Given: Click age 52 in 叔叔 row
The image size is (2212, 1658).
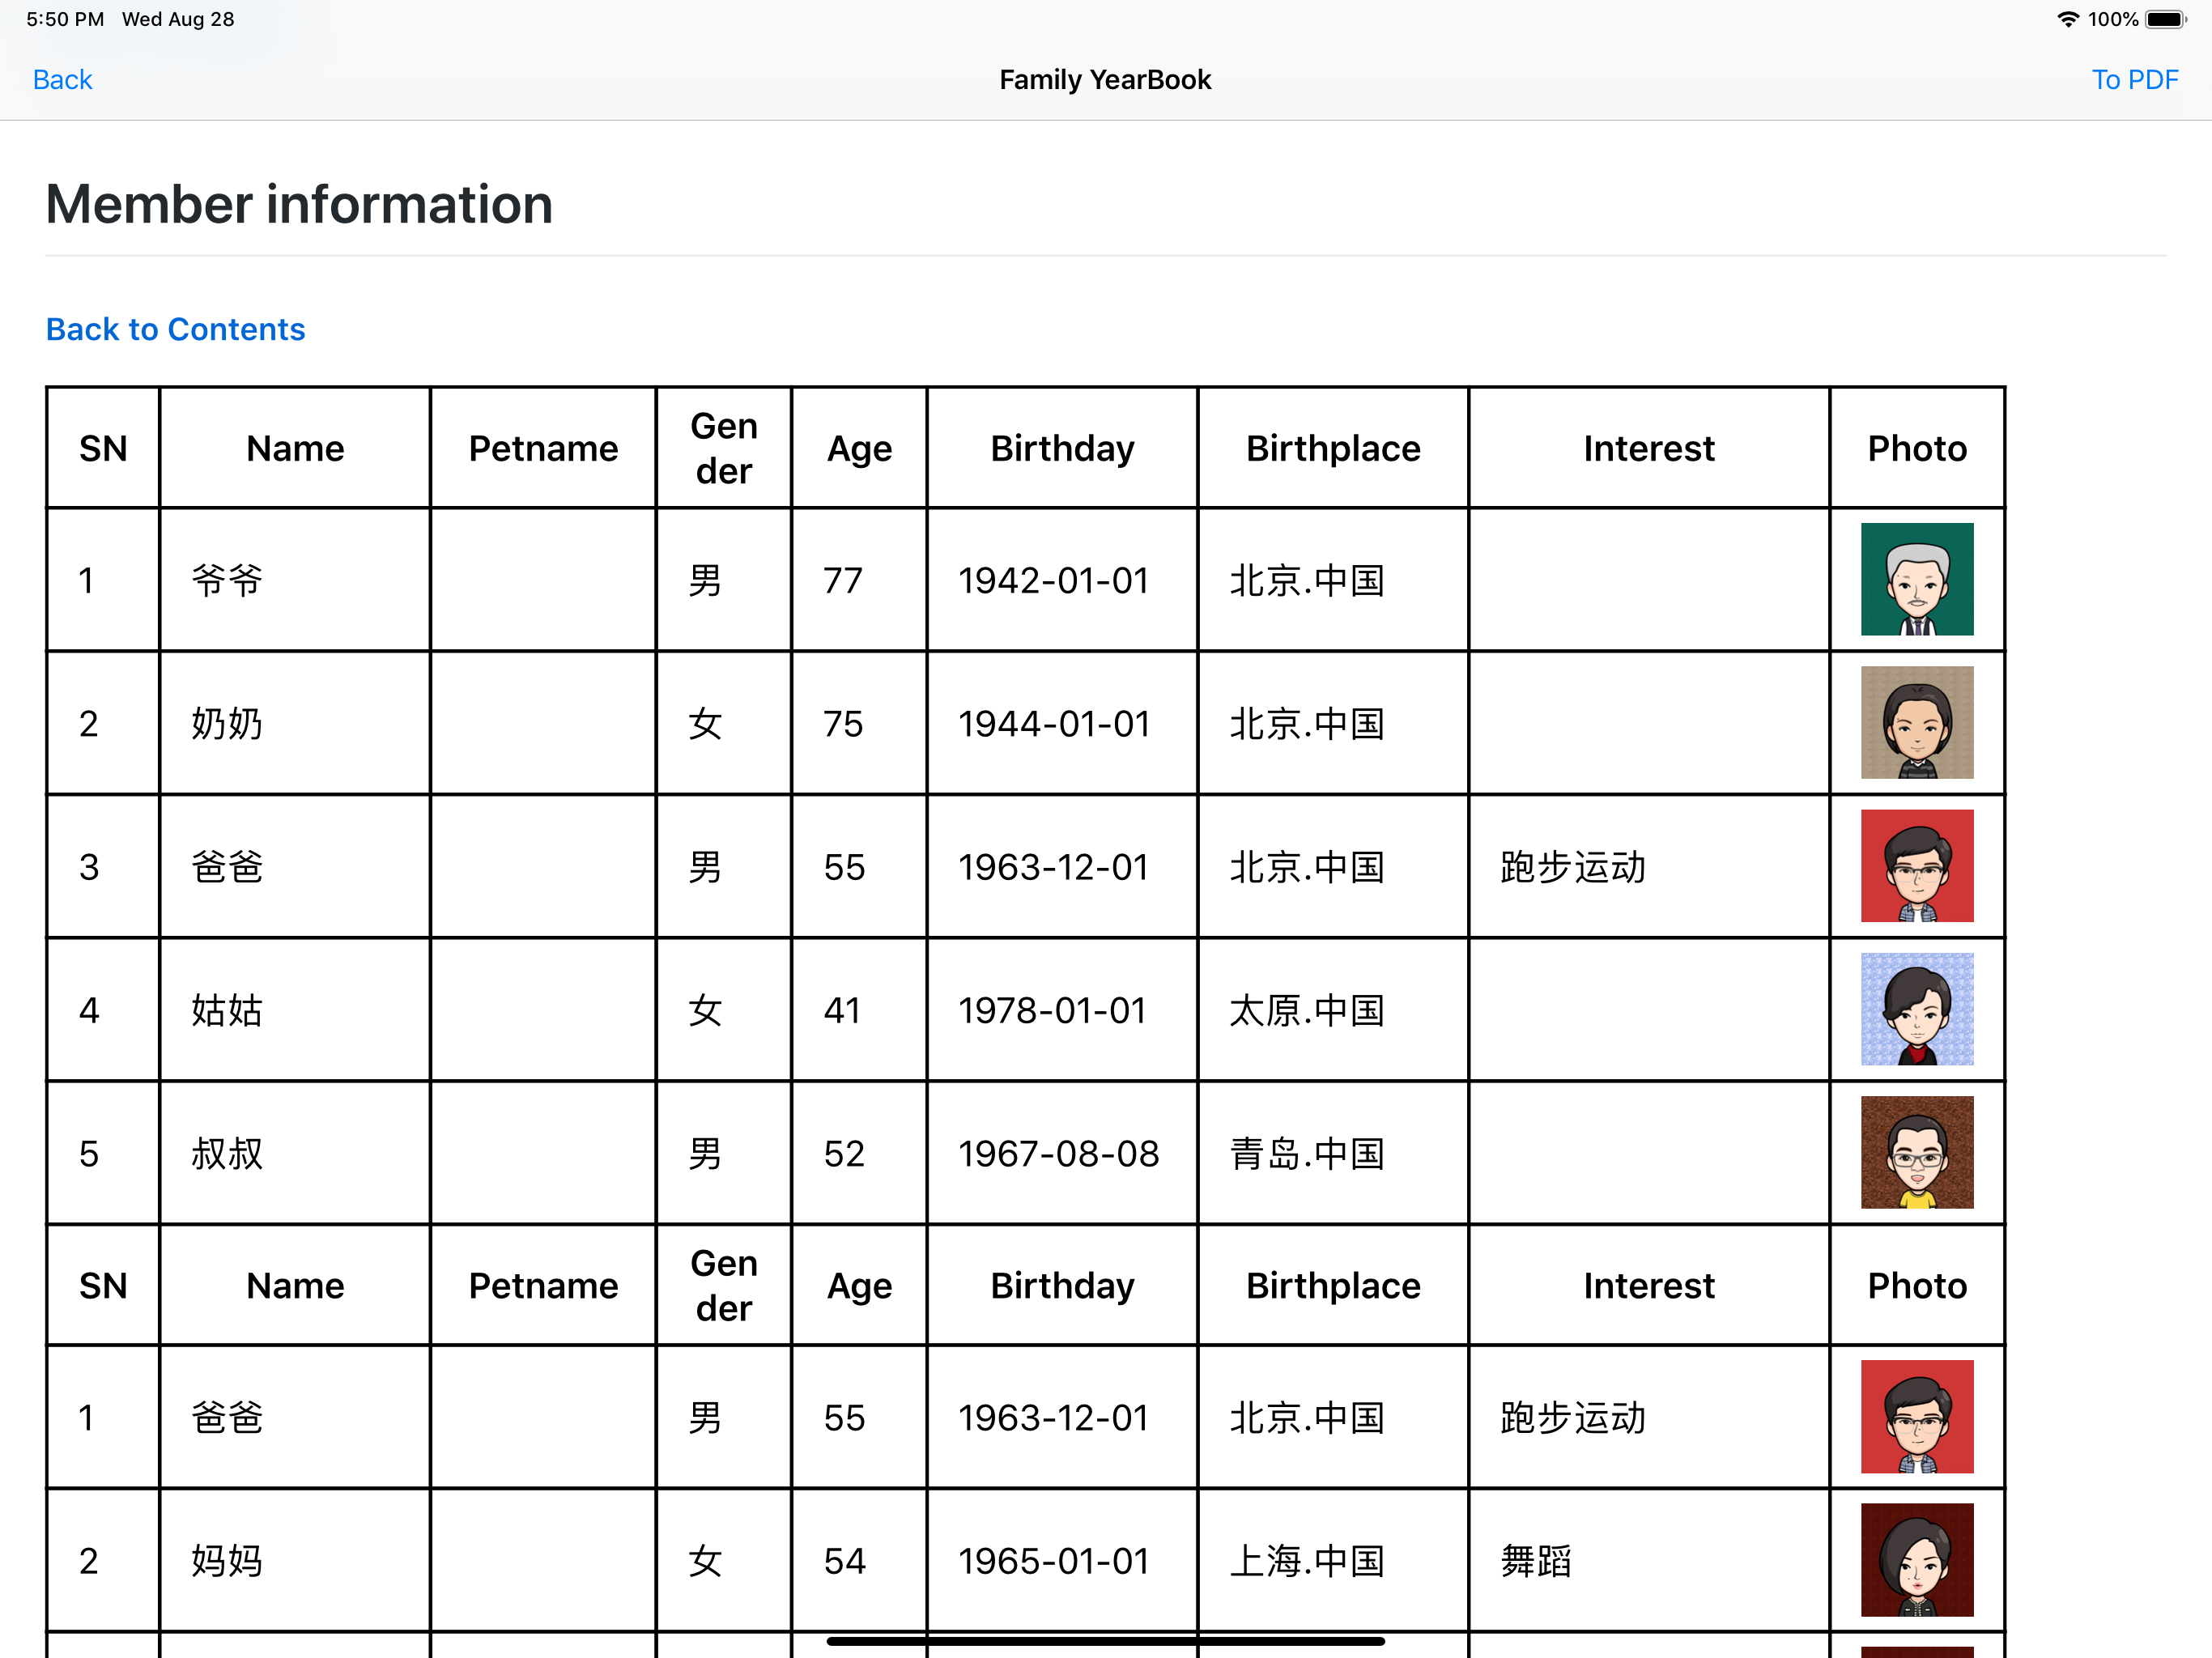Looking at the screenshot, I should (x=844, y=1153).
